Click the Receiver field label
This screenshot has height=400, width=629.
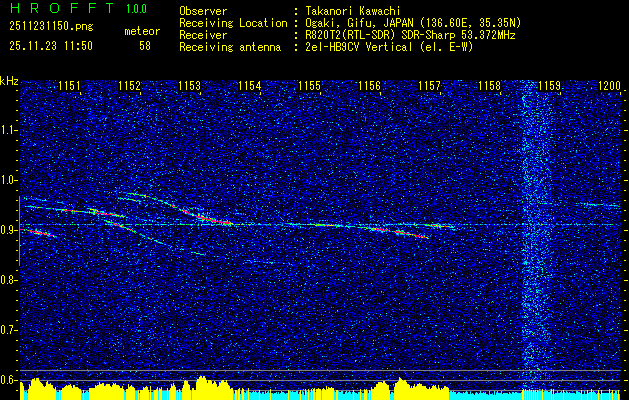203,35
